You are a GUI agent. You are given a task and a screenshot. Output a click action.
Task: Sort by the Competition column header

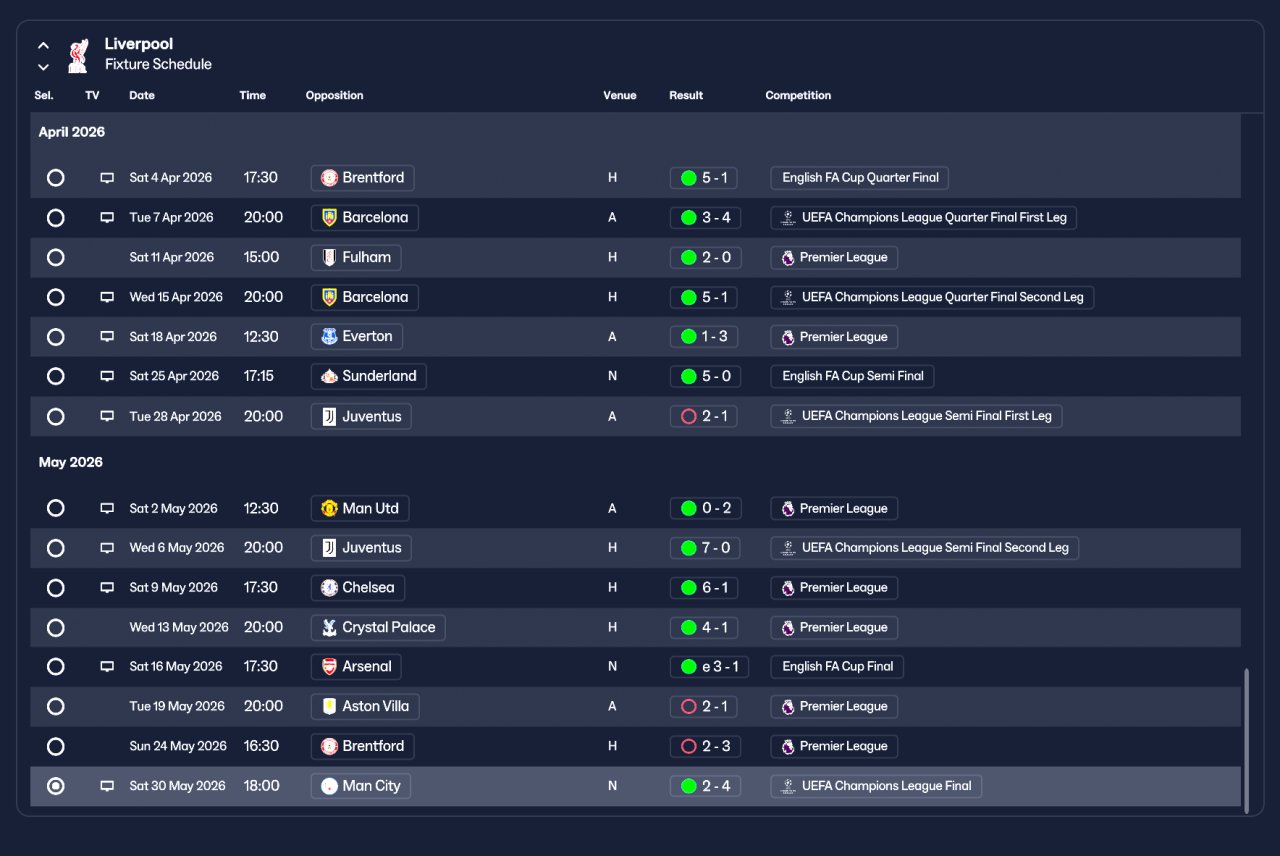point(798,96)
